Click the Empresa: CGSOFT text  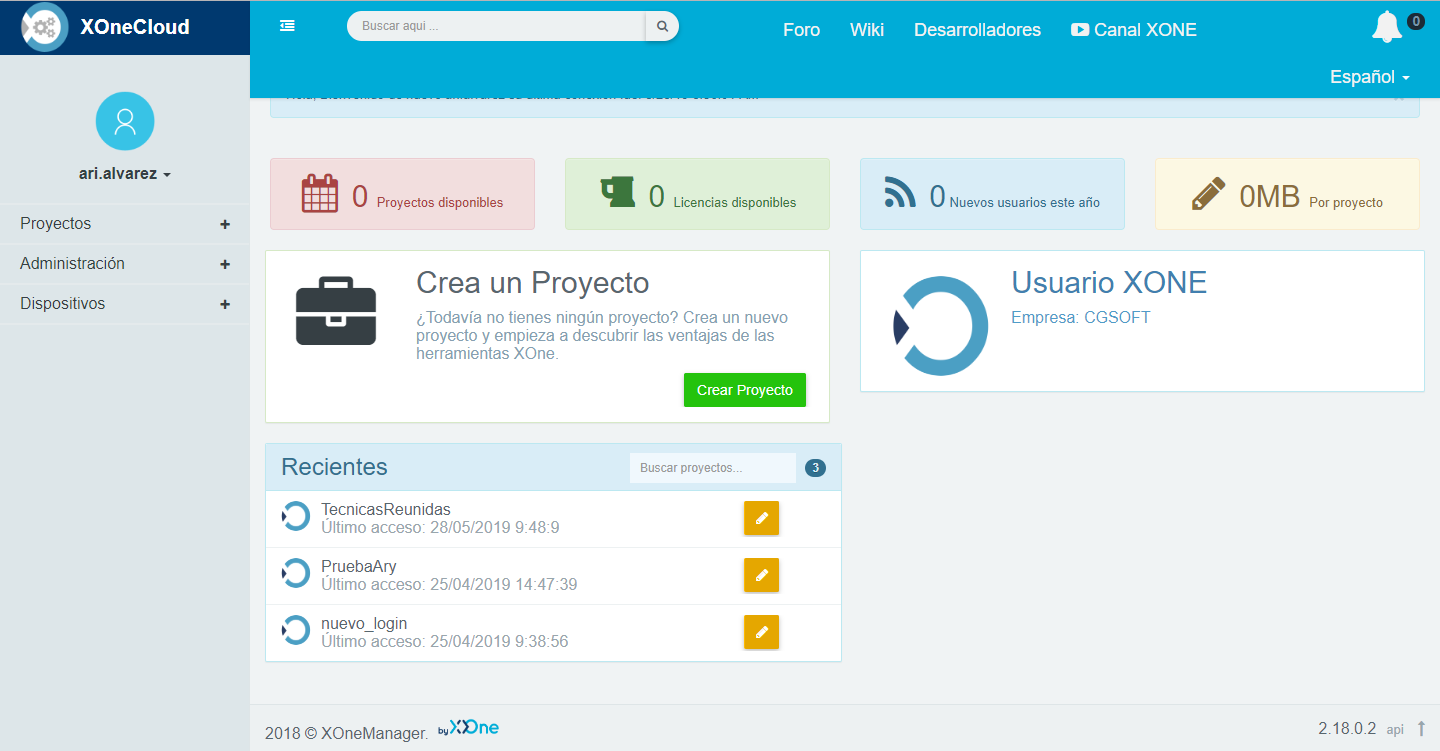click(1081, 318)
